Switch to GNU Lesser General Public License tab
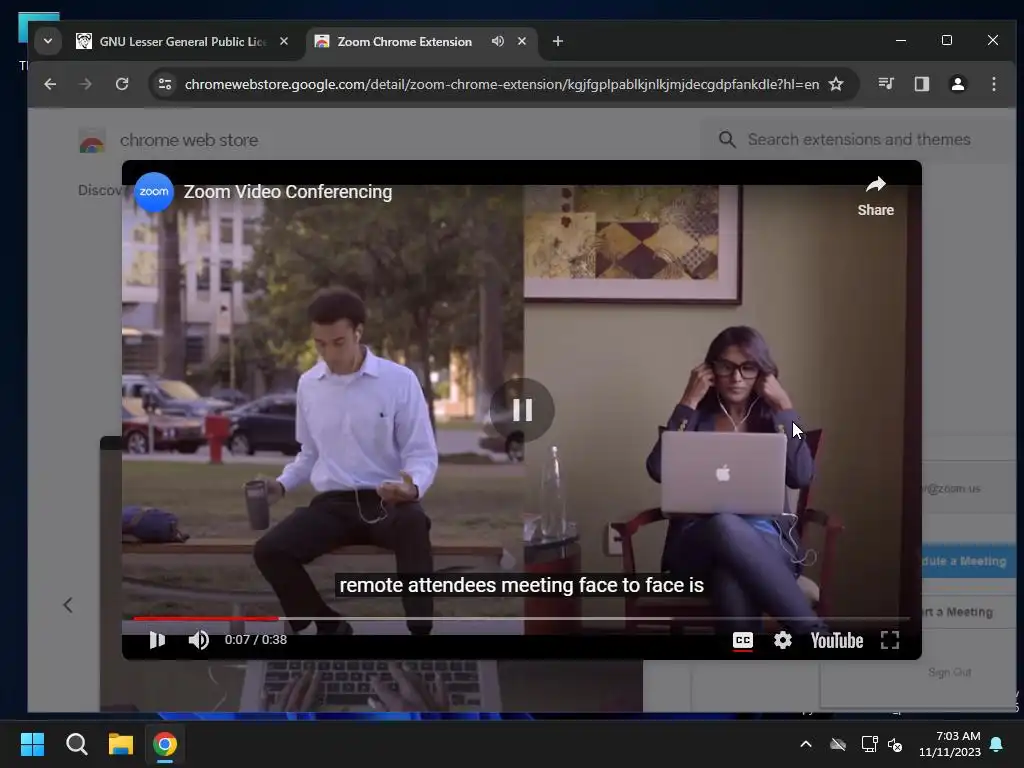Image resolution: width=1024 pixels, height=768 pixels. point(183,42)
